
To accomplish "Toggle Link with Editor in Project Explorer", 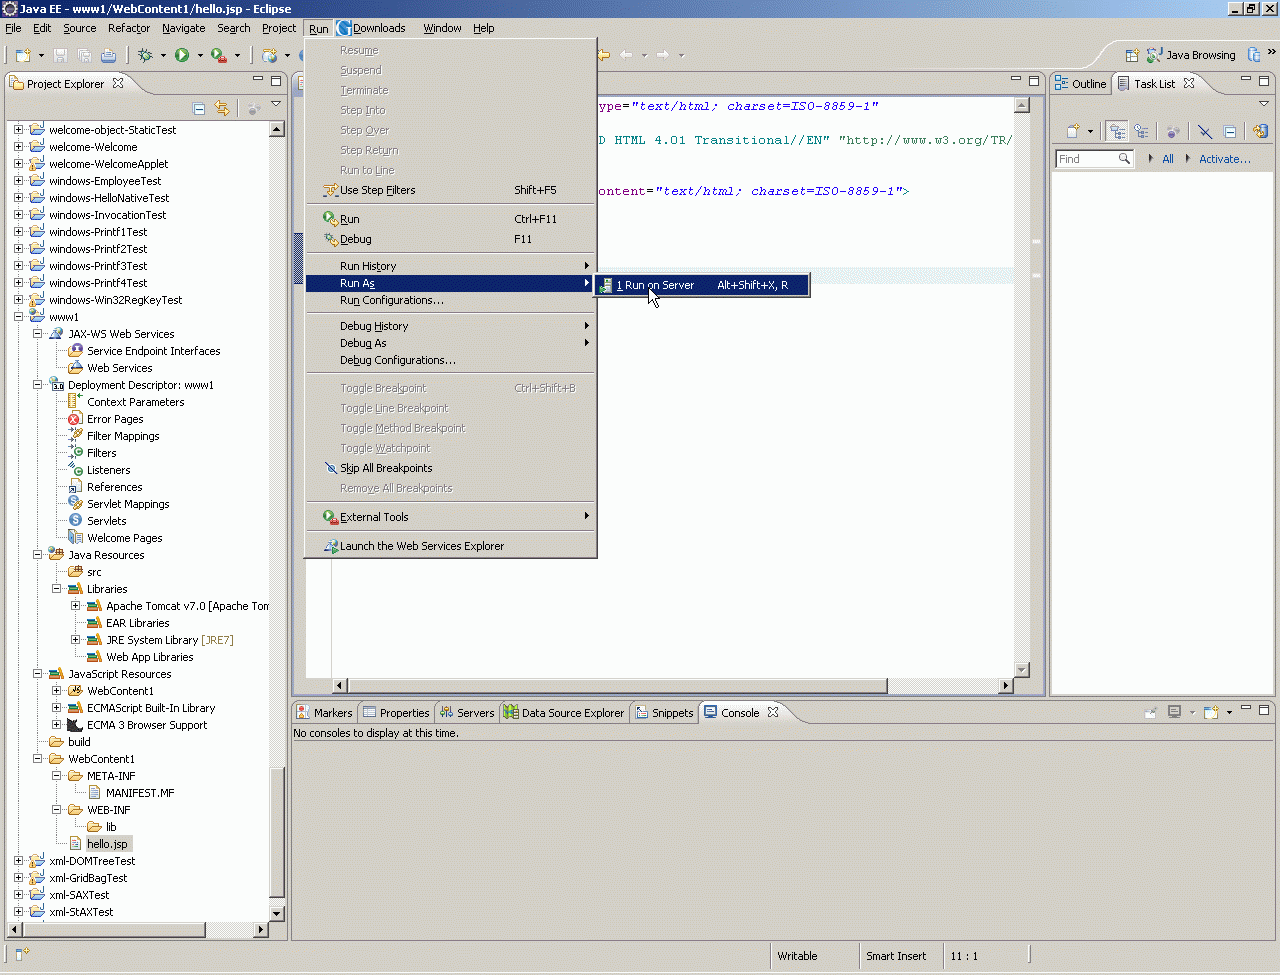I will click(222, 108).
